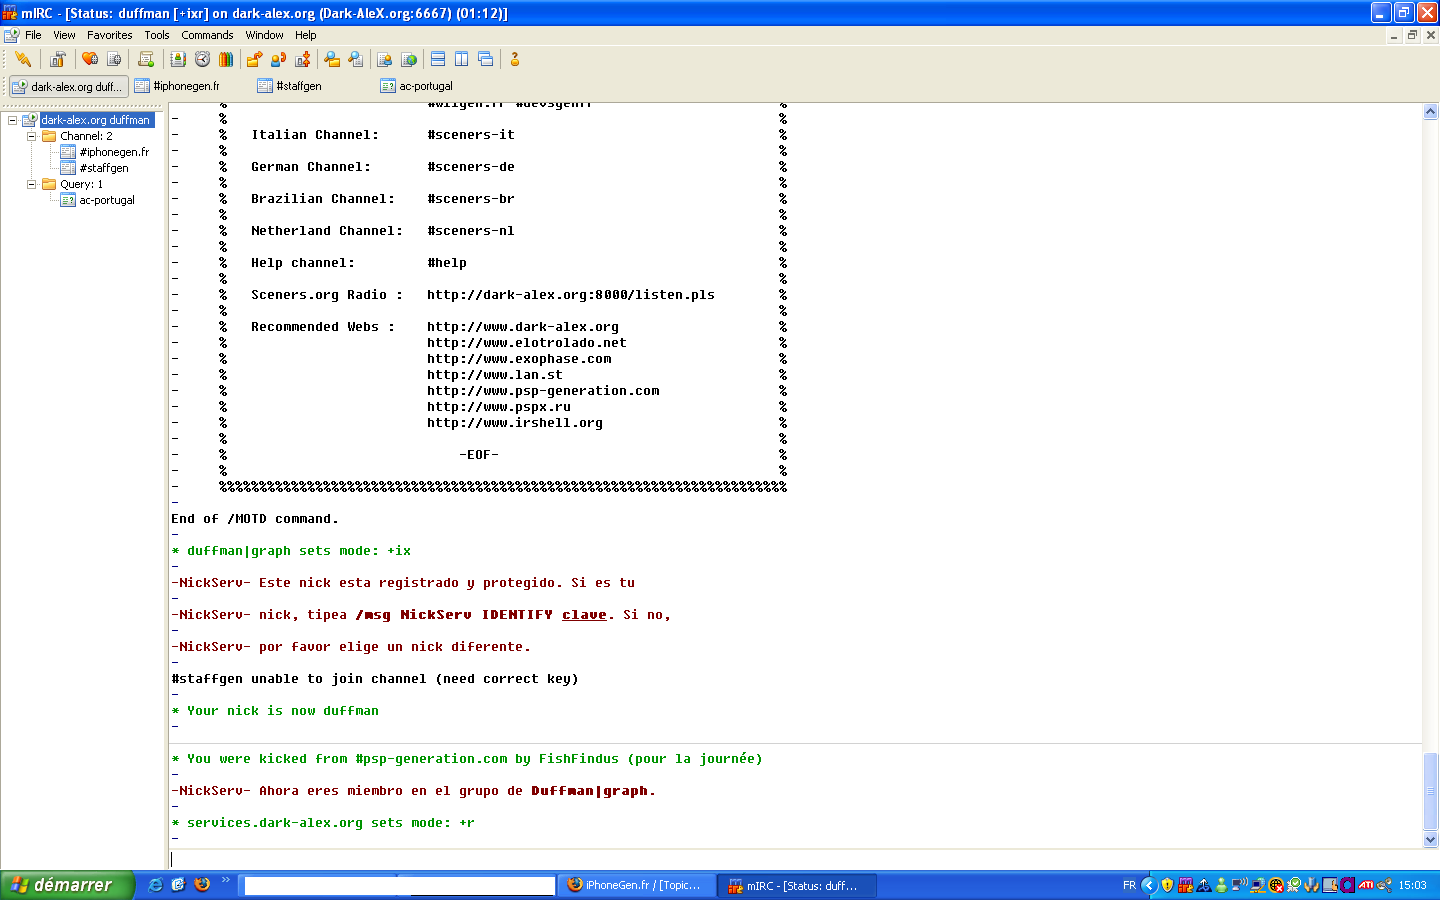Viewport: 1440px width, 900px height.
Task: Open the DCC Options icon
Action: (303, 59)
